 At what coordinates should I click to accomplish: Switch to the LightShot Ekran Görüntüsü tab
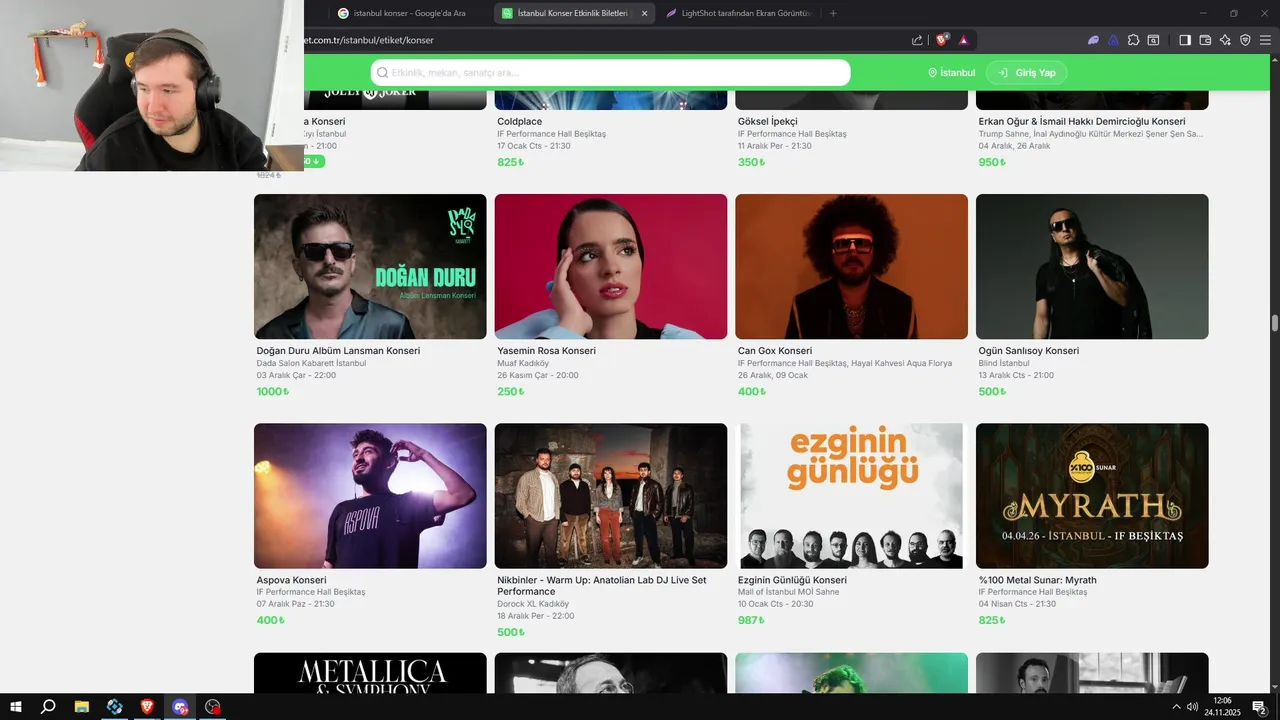pyautogui.click(x=740, y=13)
